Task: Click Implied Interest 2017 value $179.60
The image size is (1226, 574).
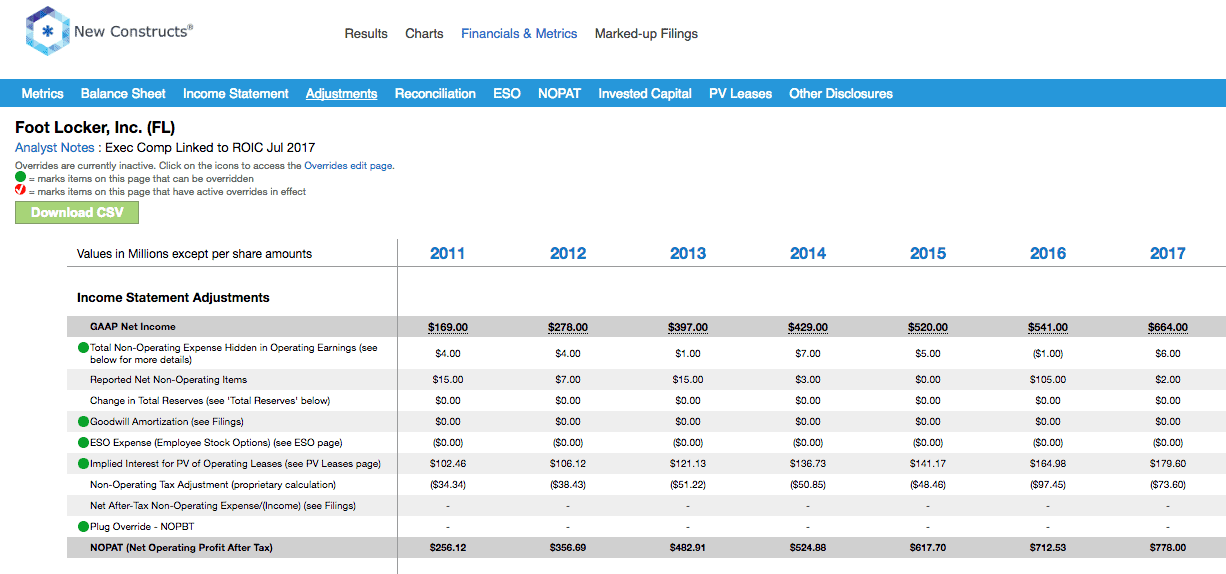Action: [x=1168, y=464]
